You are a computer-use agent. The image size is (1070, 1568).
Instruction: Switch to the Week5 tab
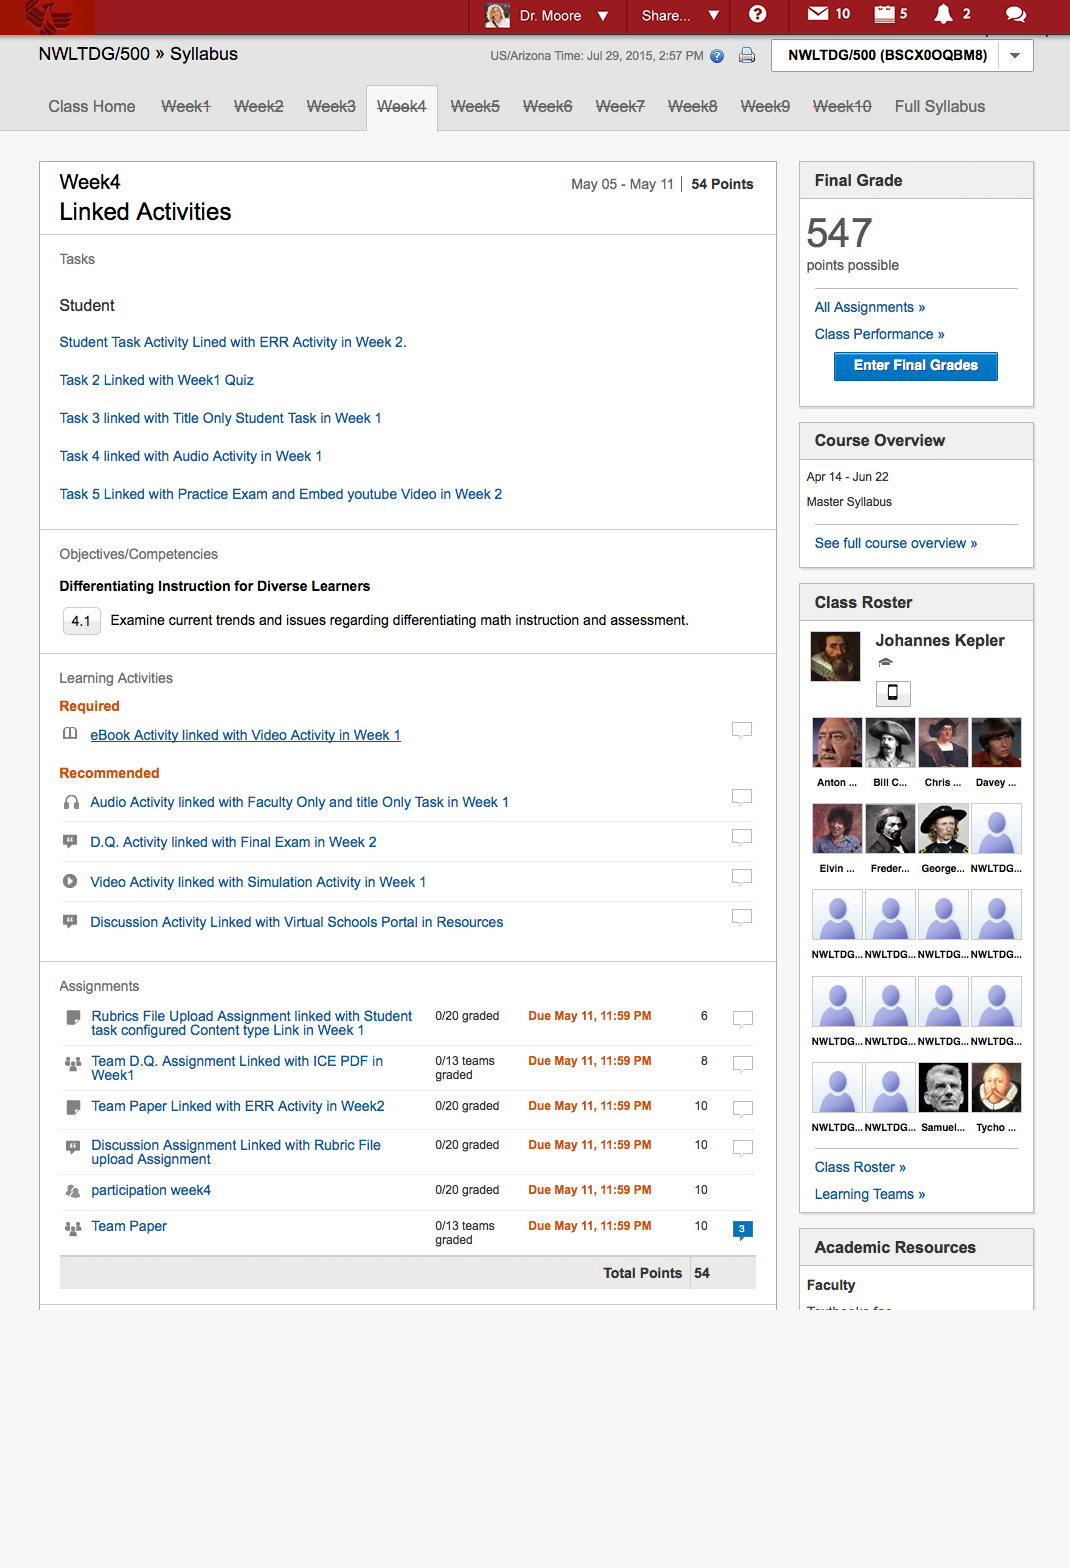(475, 106)
